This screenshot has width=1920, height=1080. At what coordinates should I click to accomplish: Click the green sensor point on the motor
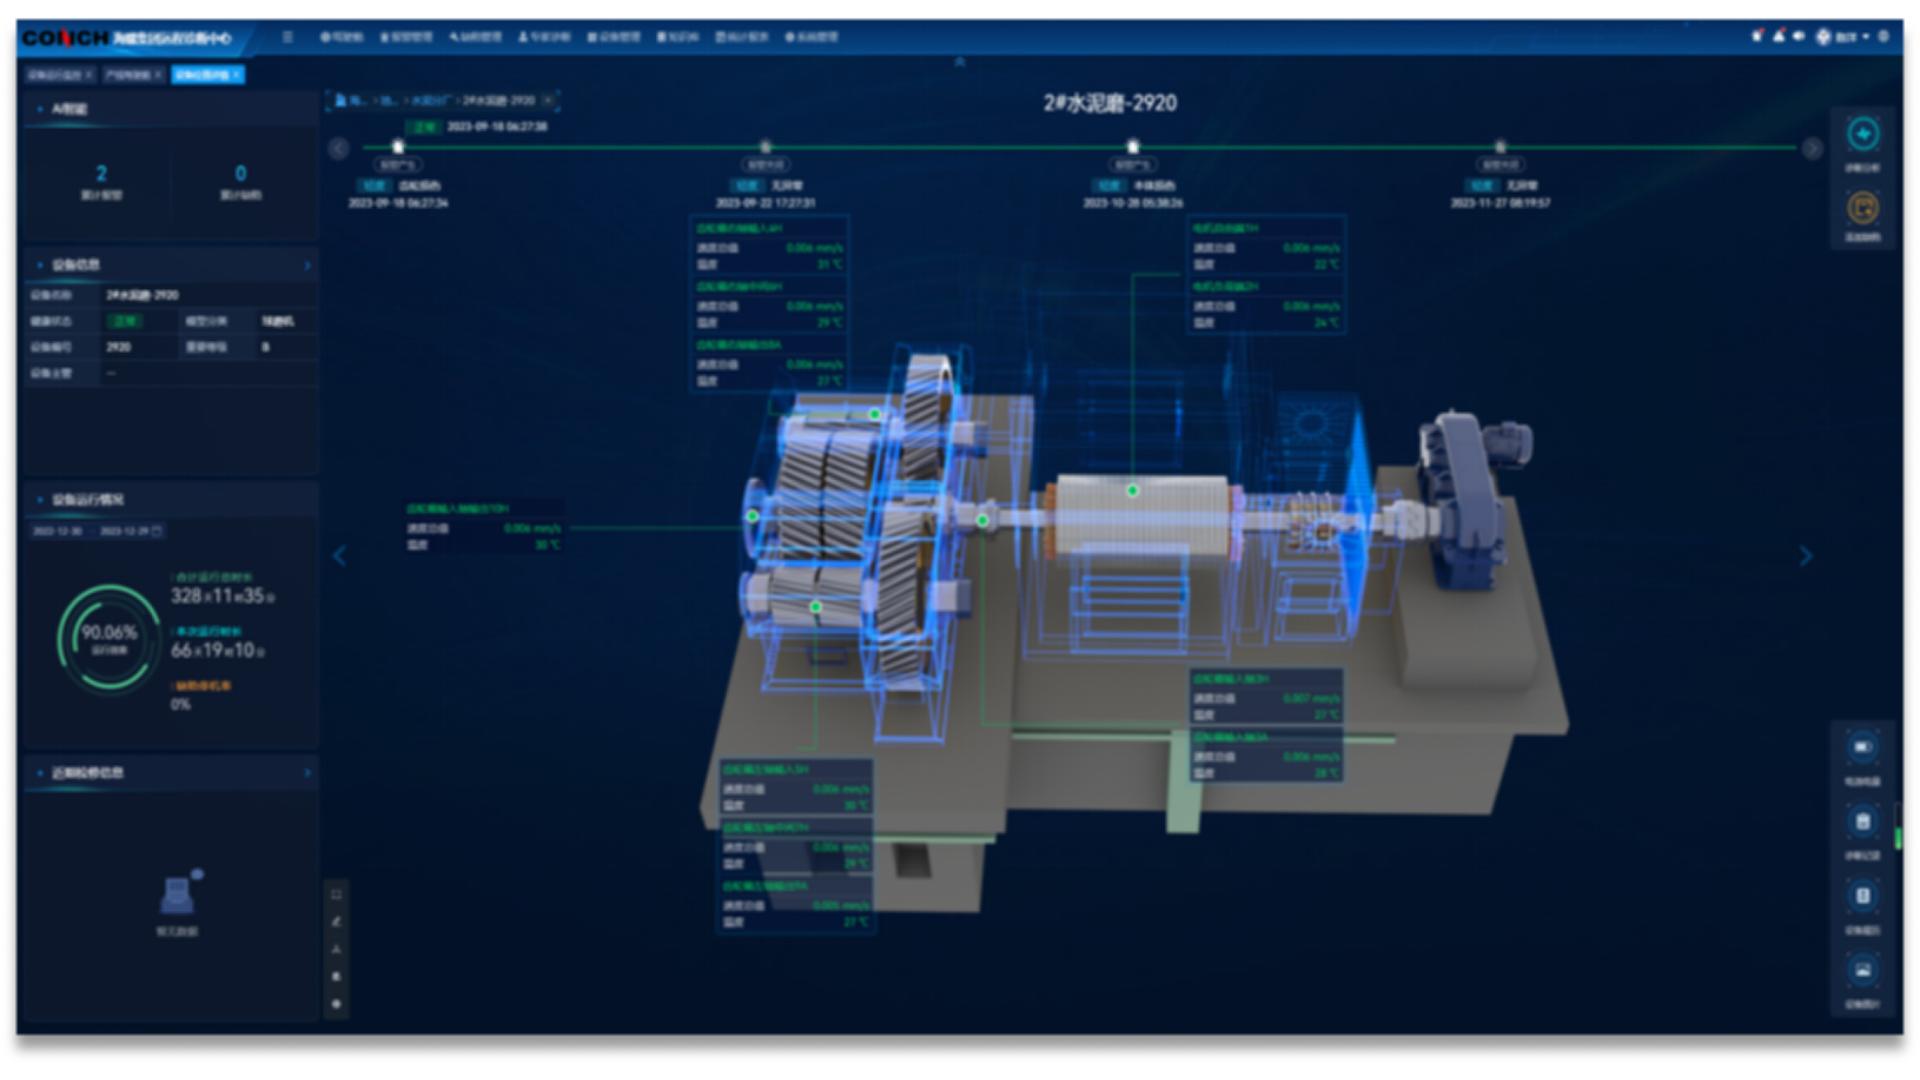(1132, 490)
